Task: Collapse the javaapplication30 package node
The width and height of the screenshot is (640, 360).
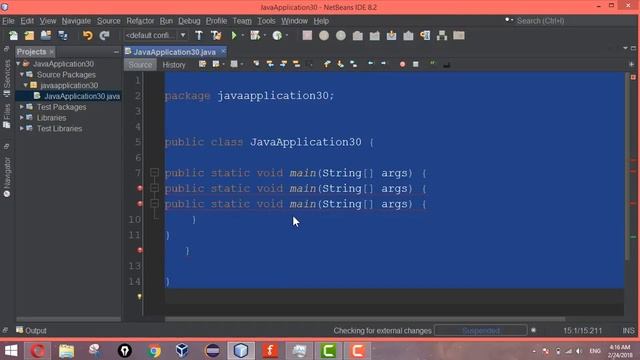Action: coord(26,85)
